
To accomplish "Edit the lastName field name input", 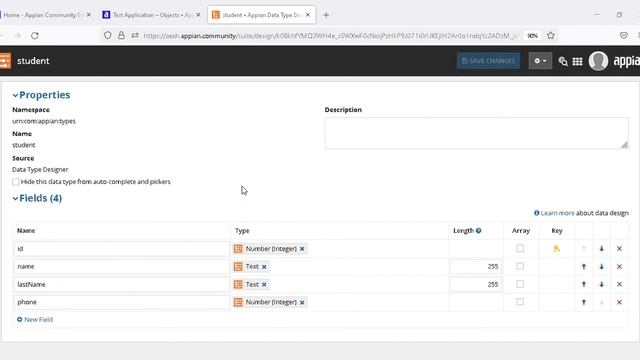I will pyautogui.click(x=121, y=284).
